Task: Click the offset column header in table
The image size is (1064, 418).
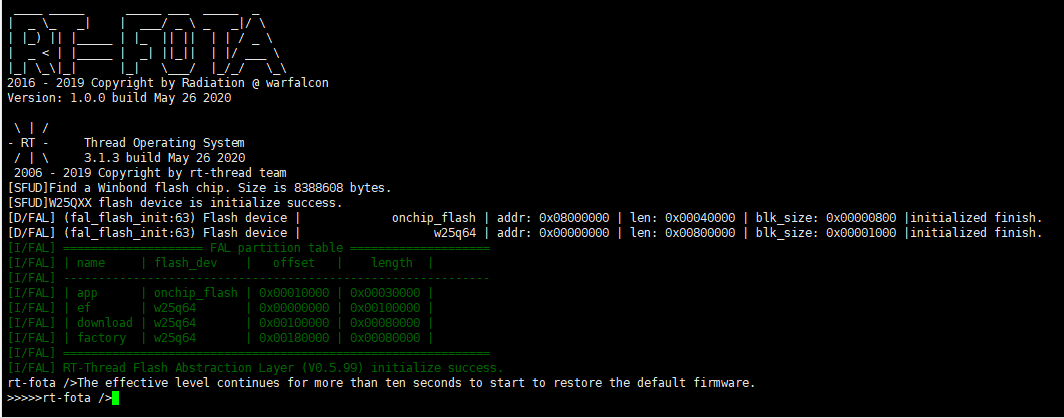Action: (294, 263)
